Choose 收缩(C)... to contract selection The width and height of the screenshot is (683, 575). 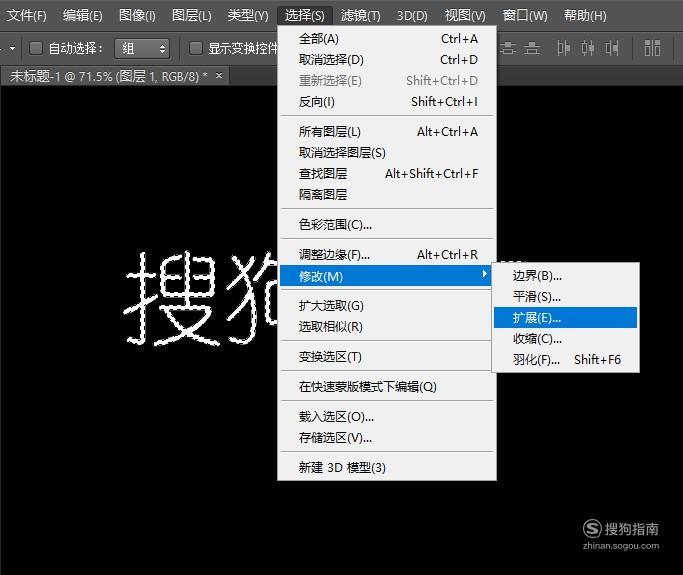click(565, 338)
